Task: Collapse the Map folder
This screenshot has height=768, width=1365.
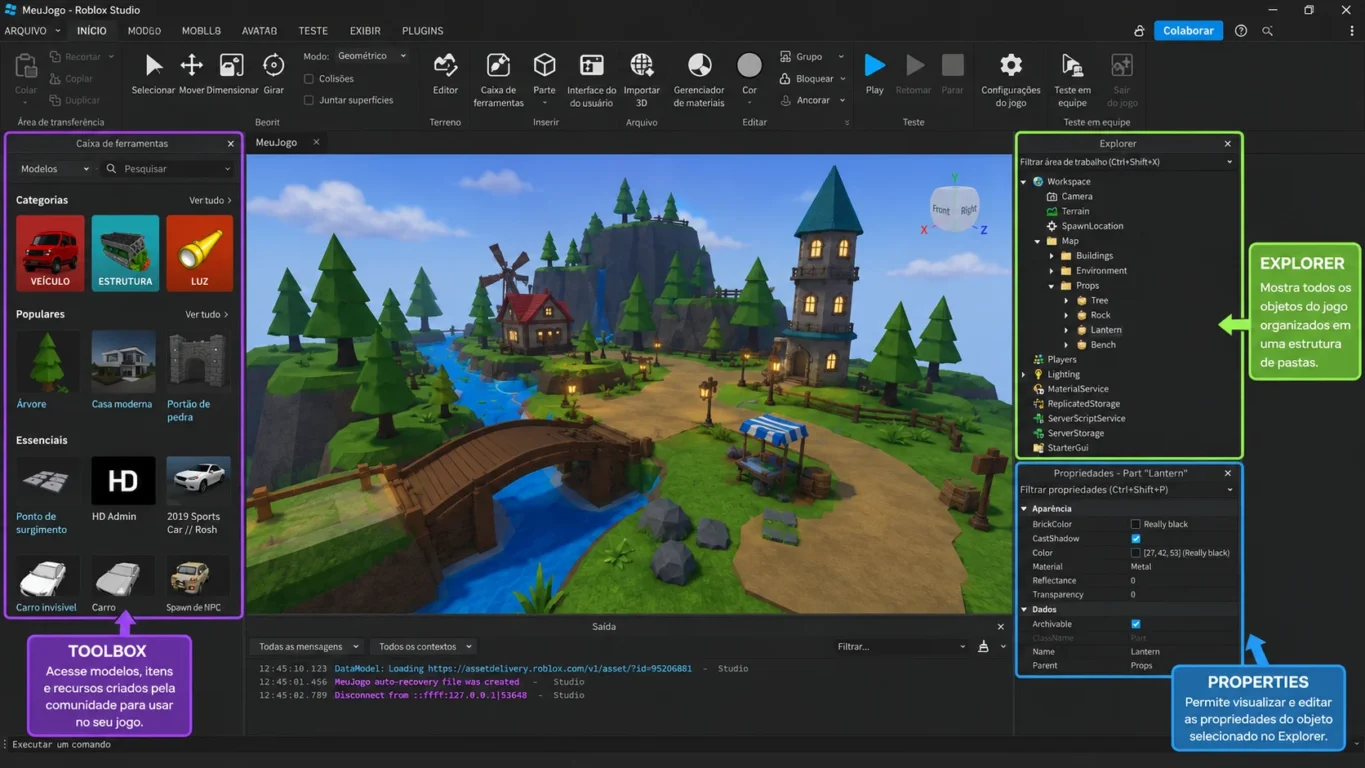Action: tap(1038, 241)
